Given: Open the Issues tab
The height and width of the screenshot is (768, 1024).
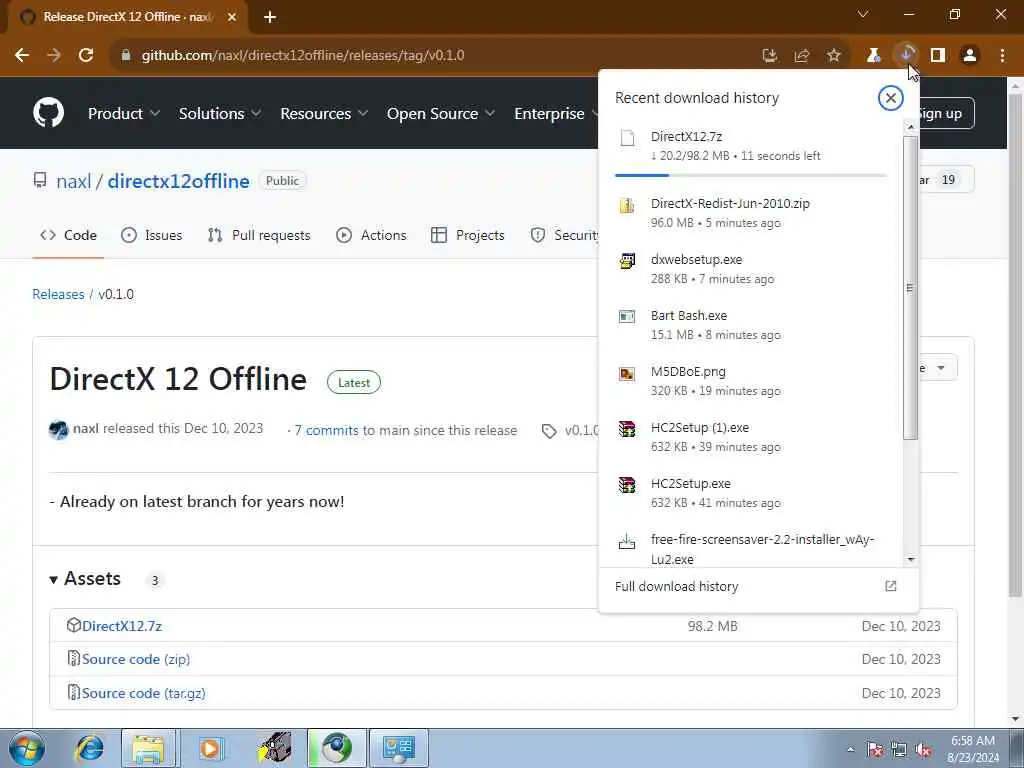Looking at the screenshot, I should click(x=152, y=235).
